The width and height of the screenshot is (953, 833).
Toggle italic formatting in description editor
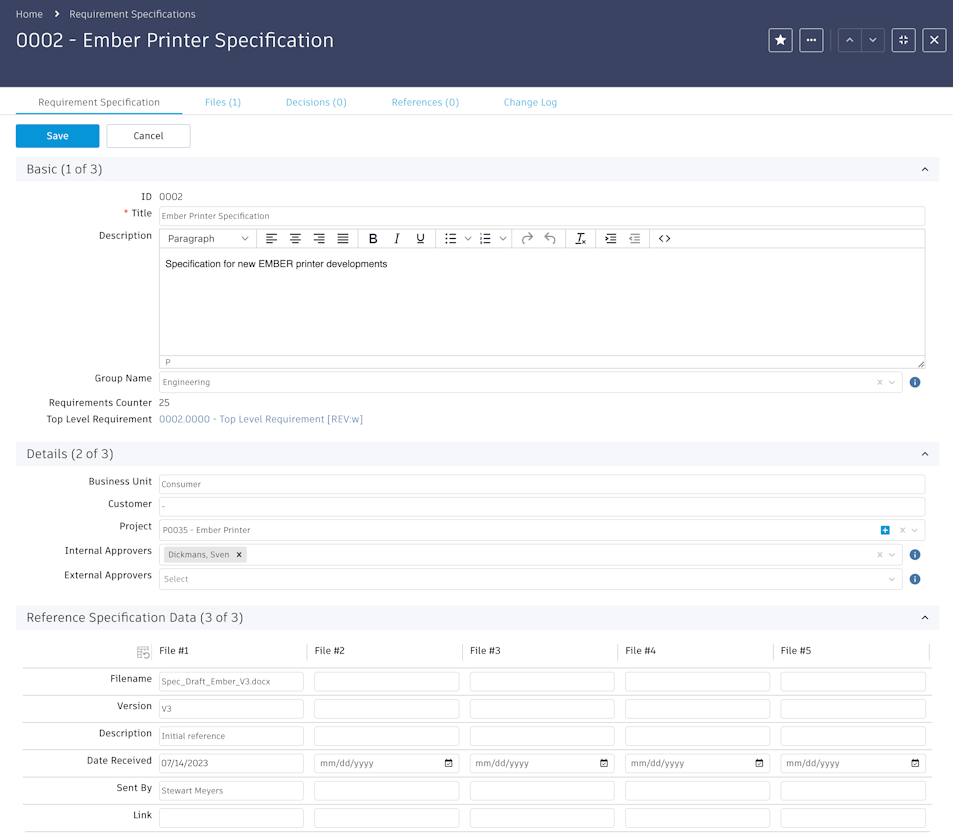click(397, 239)
